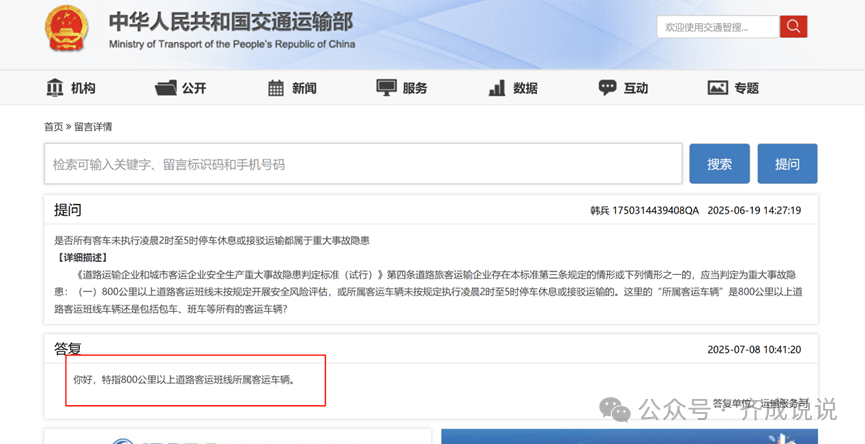Click the 留言详情 breadcrumb text

click(93, 127)
